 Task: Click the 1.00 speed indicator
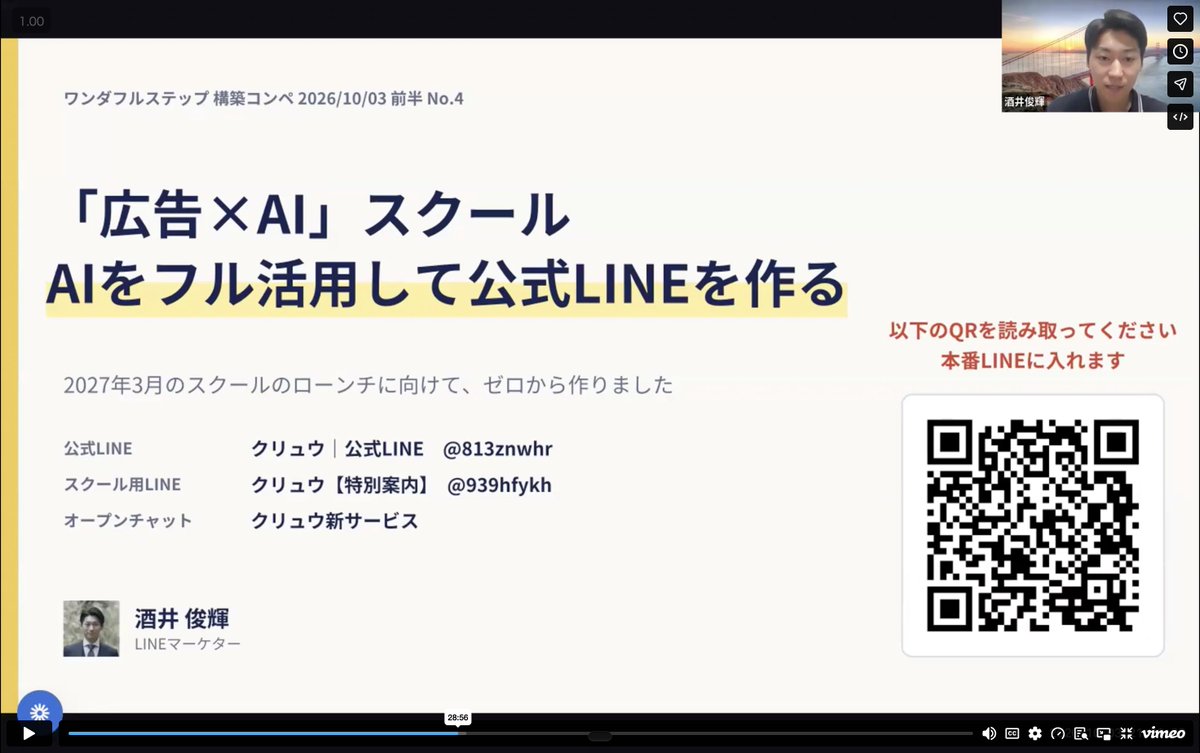(x=32, y=21)
